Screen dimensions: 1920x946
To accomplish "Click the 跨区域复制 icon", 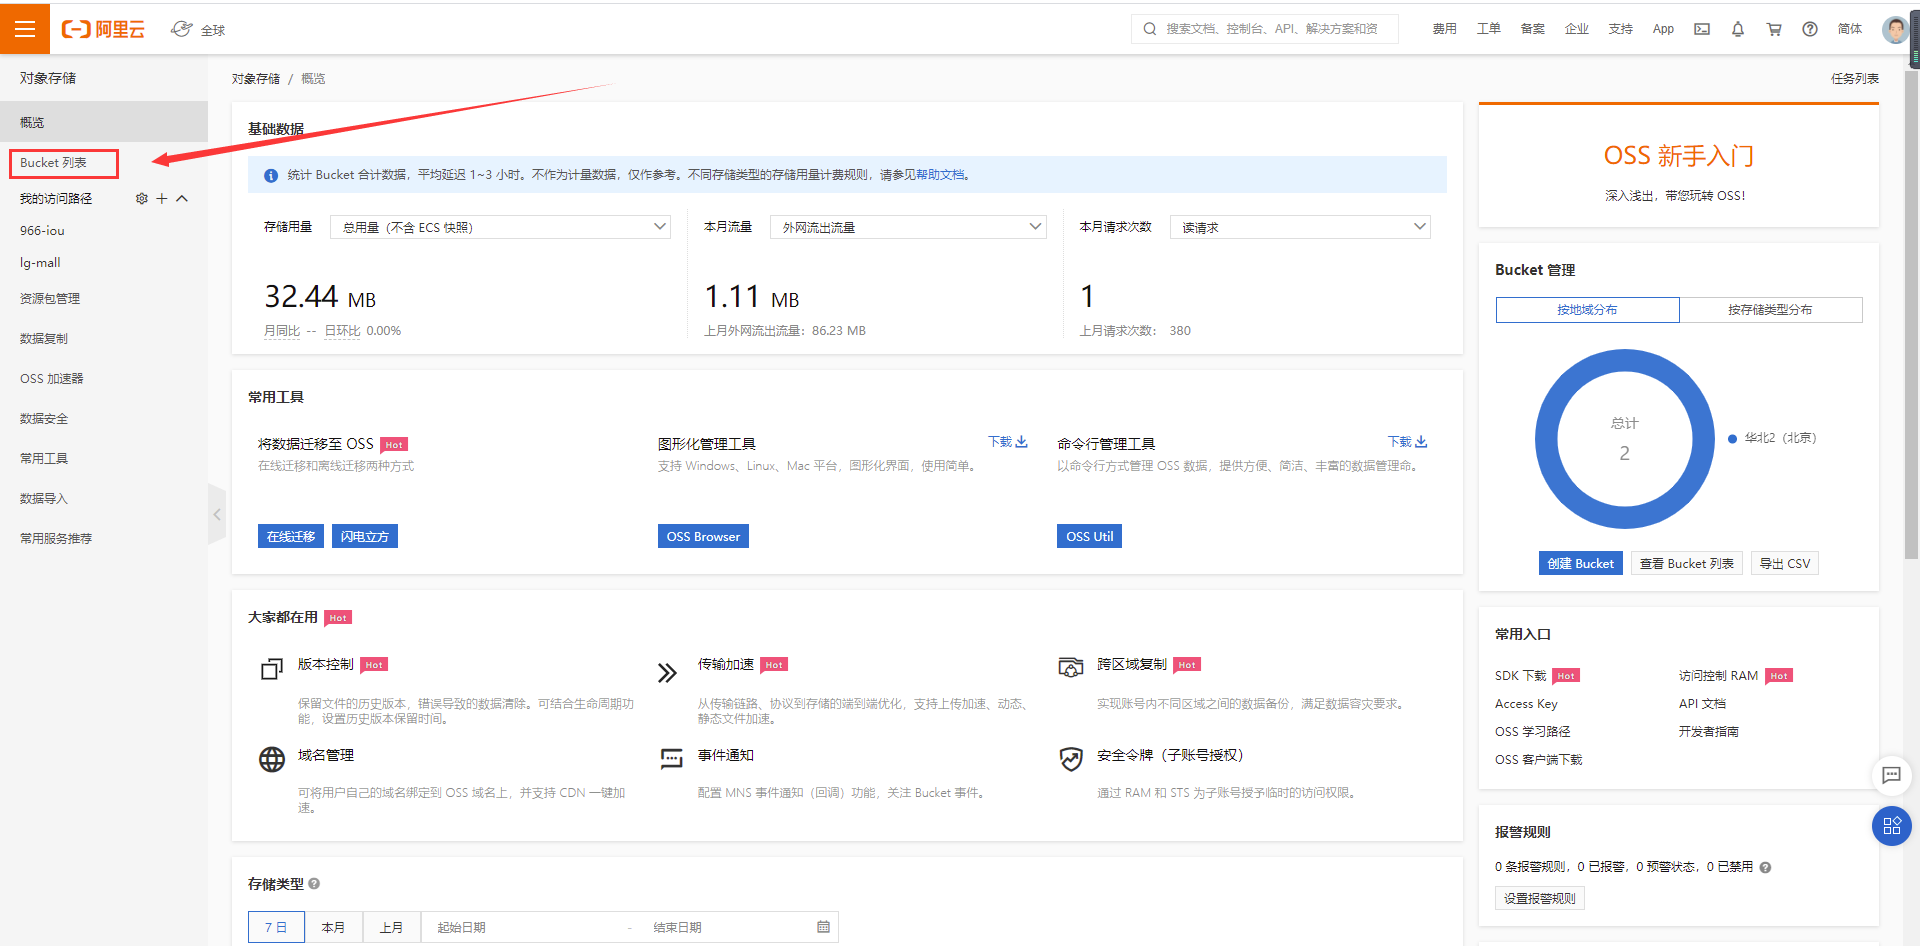I will 1071,668.
